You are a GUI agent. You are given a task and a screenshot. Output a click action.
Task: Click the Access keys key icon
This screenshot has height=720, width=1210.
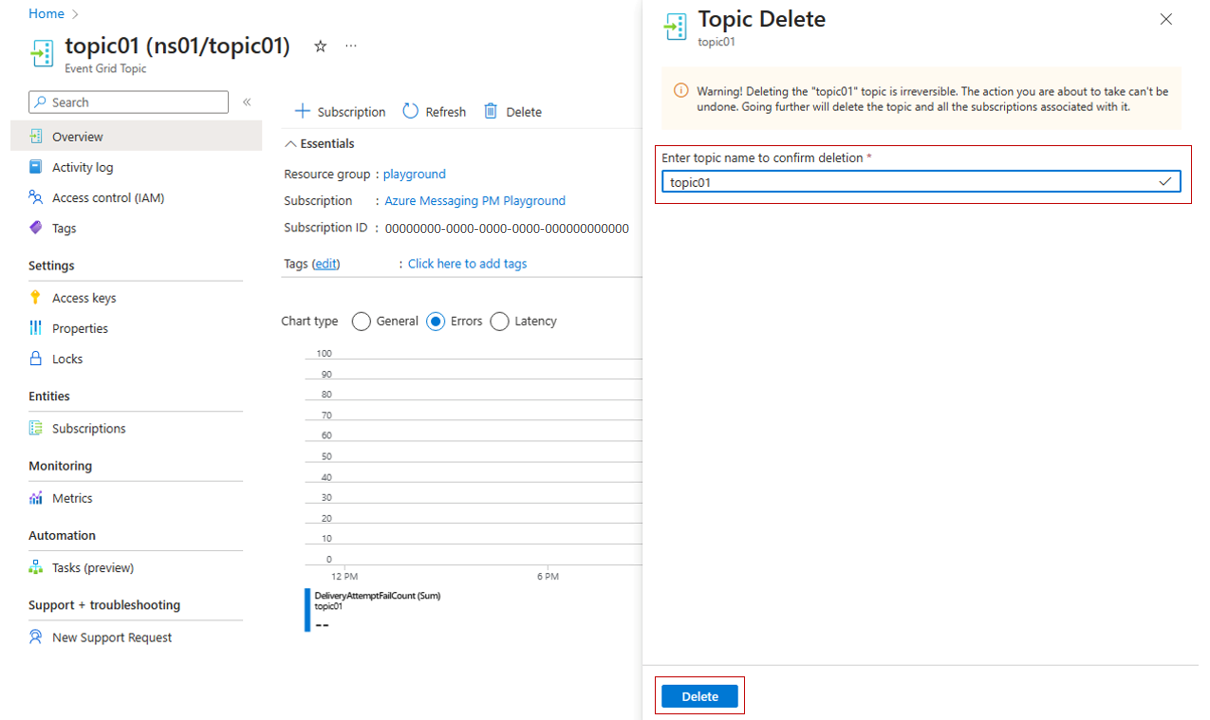[x=36, y=298]
